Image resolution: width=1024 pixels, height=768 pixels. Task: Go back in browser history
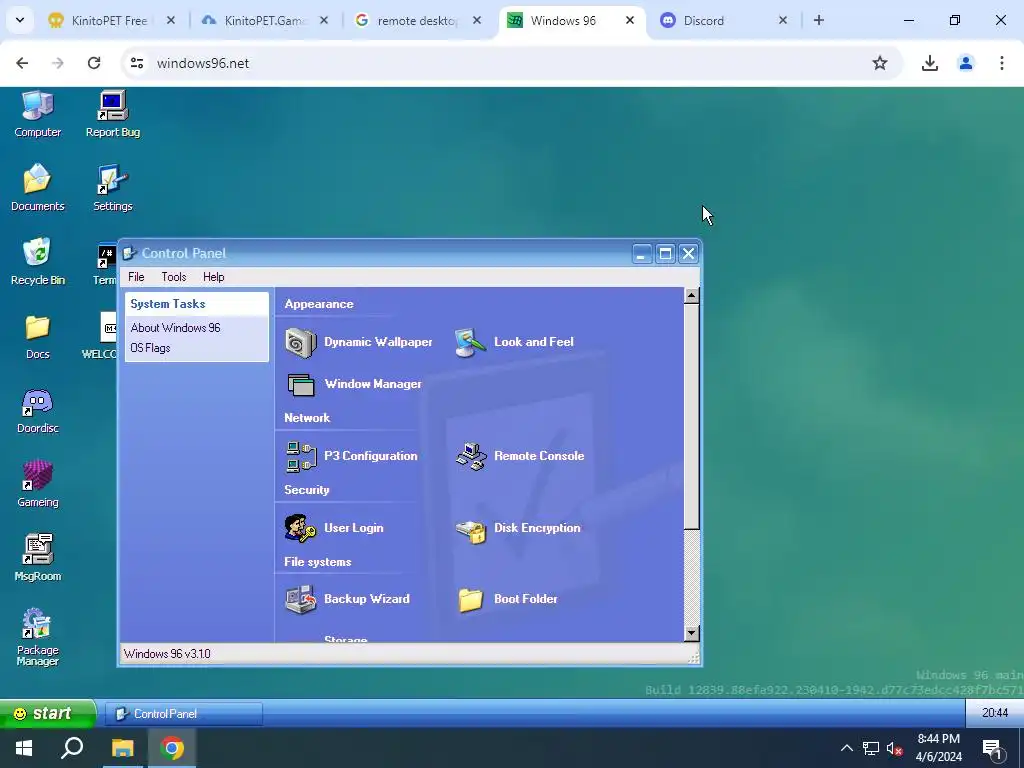(22, 63)
